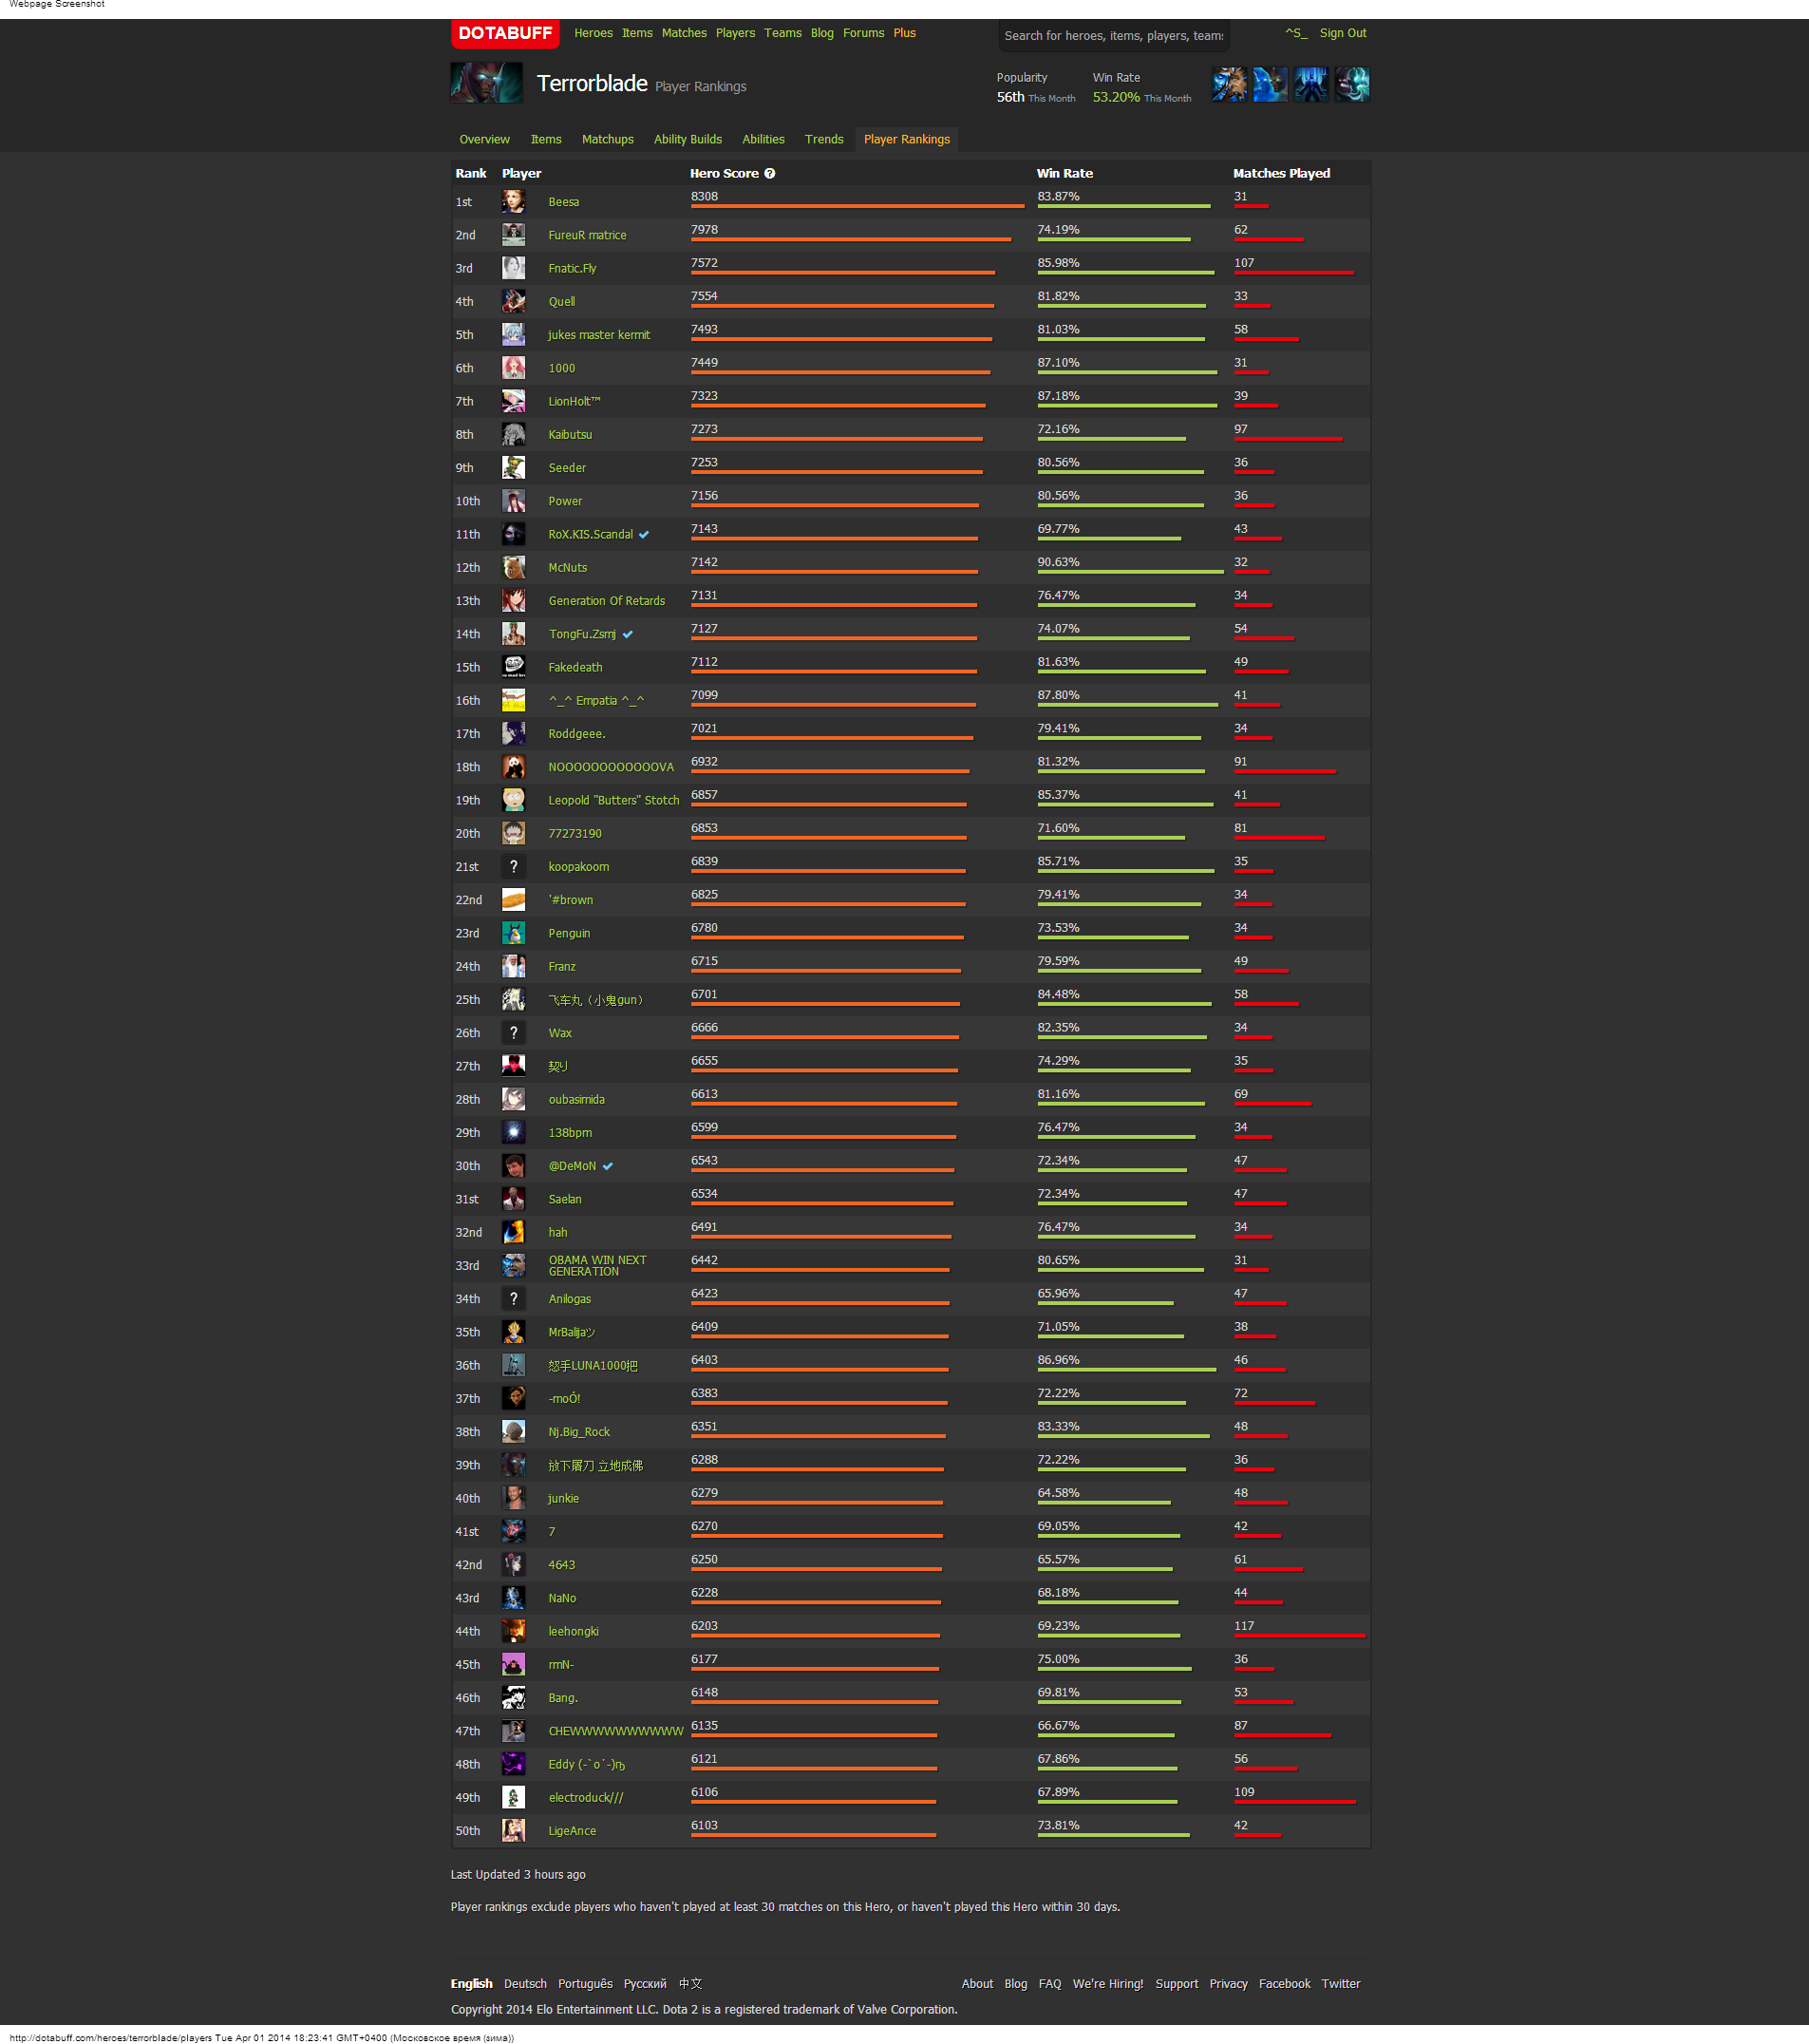Click Beesa's player avatar

point(513,202)
